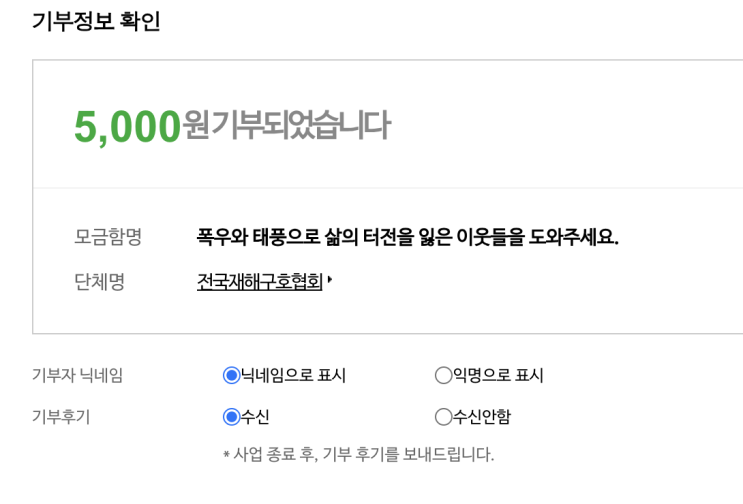Click the 닉네임으로 표시 label text
This screenshot has width=743, height=504.
[x=293, y=376]
